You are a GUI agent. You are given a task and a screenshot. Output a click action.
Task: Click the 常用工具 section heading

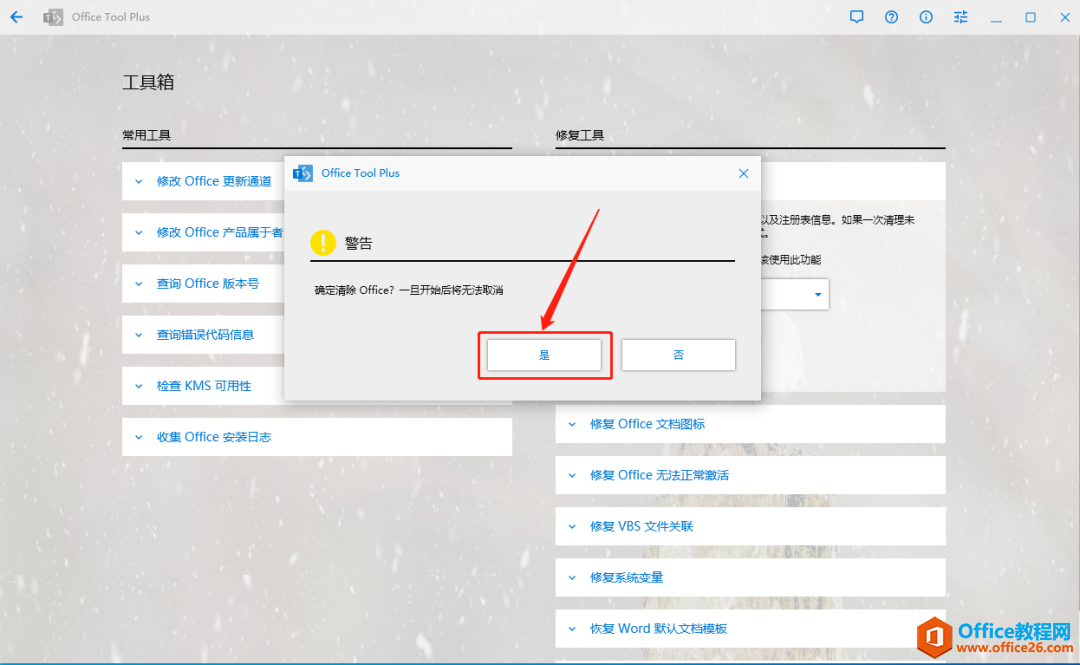146,135
